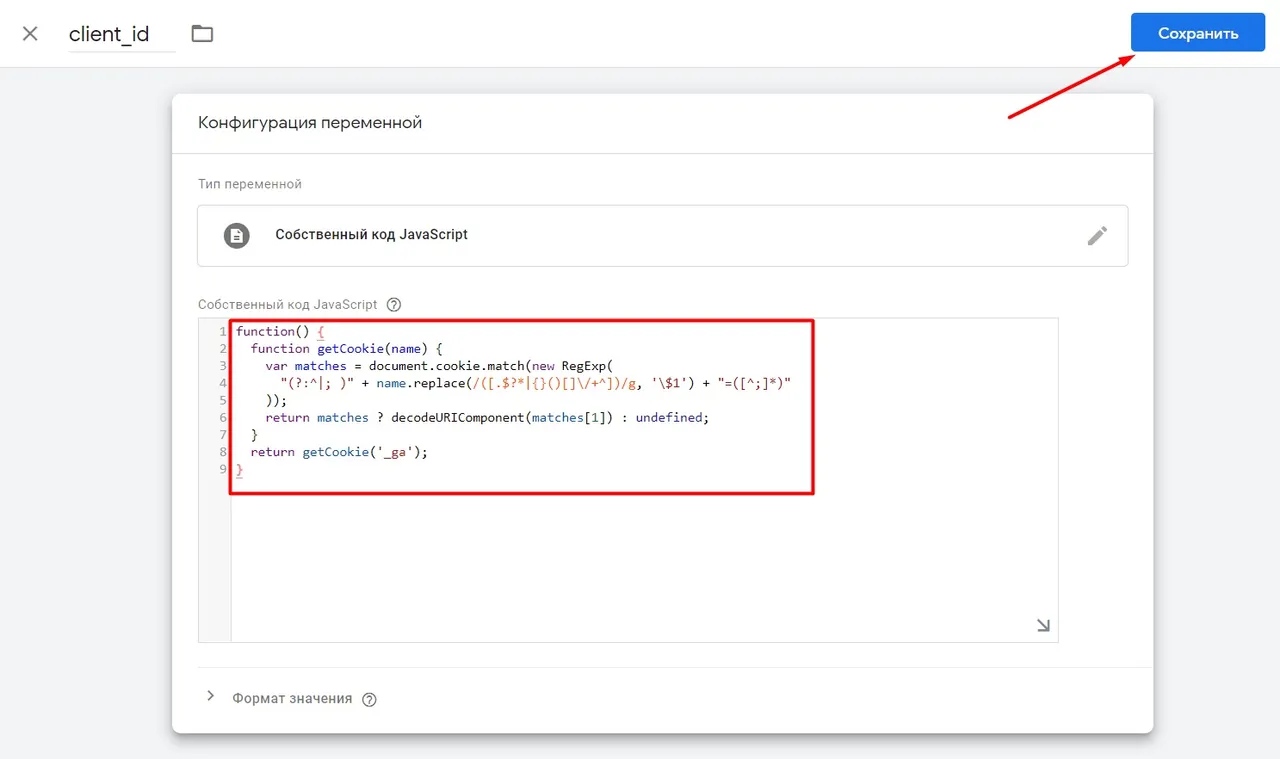
Task: Click first line 'function() {' in editor
Action: coord(281,332)
